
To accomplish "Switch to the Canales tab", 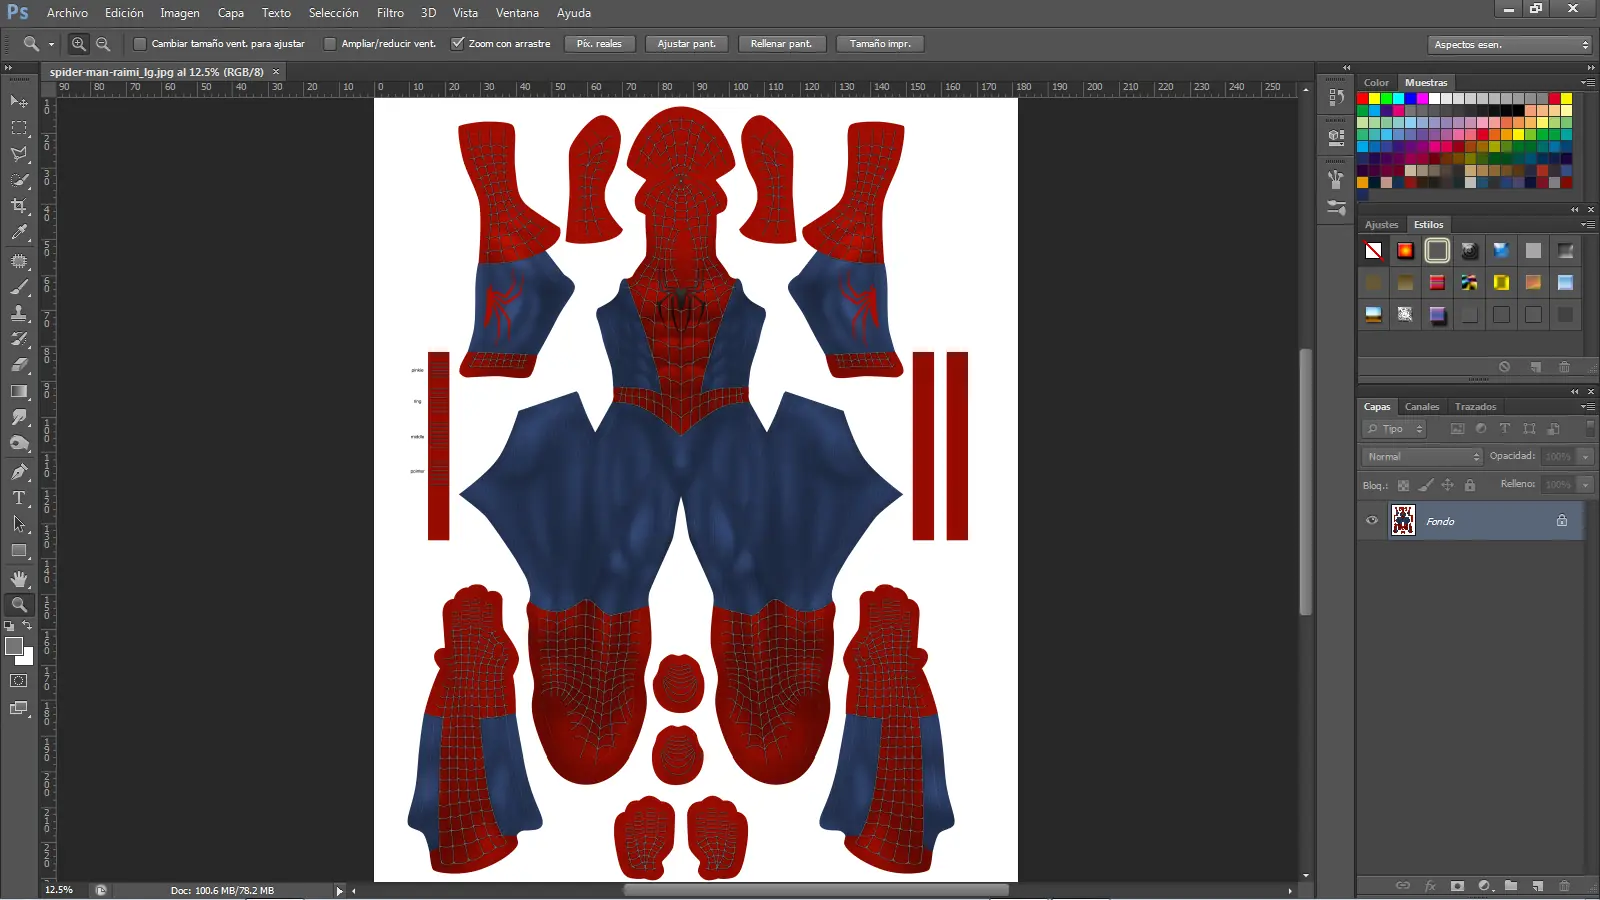I will coord(1422,407).
